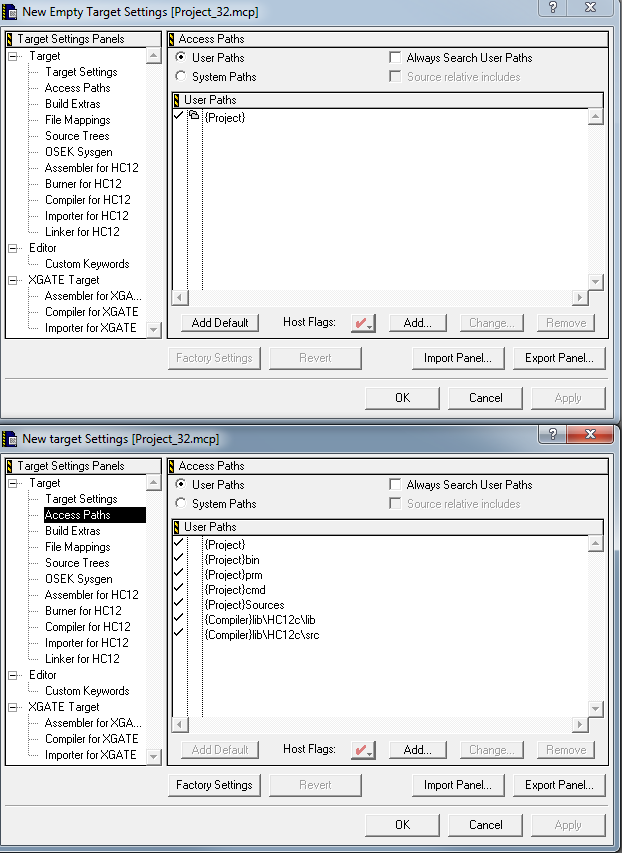Click user paths list scroll-down arrow in New target Settings window
Image resolution: width=622 pixels, height=853 pixels.
click(x=595, y=709)
